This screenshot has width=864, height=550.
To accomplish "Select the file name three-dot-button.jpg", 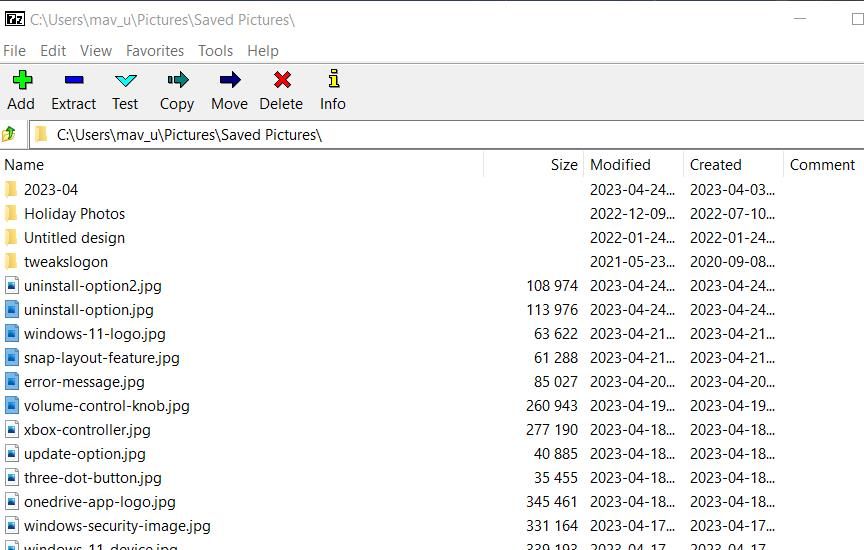I will (93, 478).
